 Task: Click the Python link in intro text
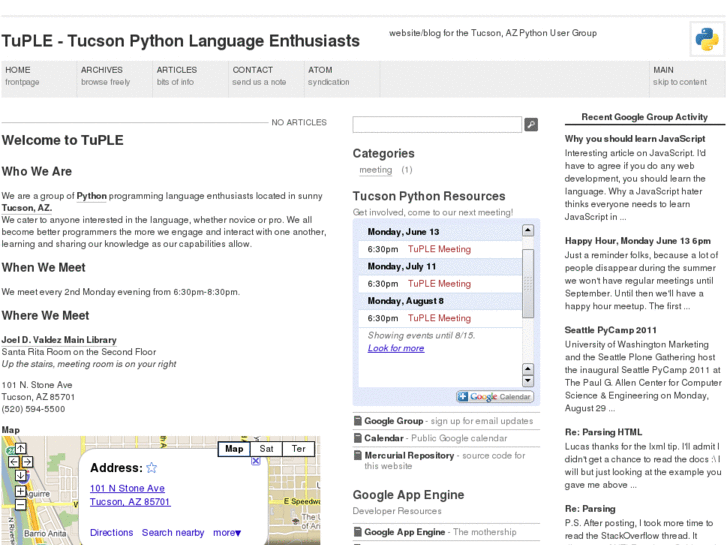[x=91, y=196]
